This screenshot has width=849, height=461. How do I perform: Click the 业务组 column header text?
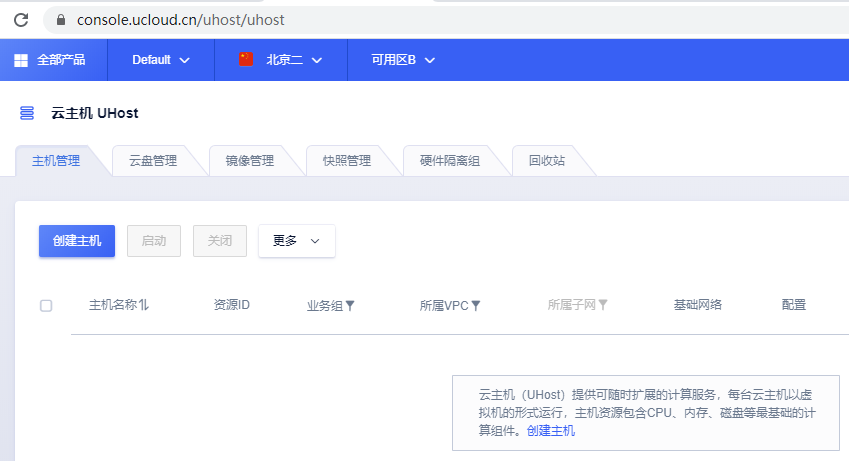coord(325,306)
